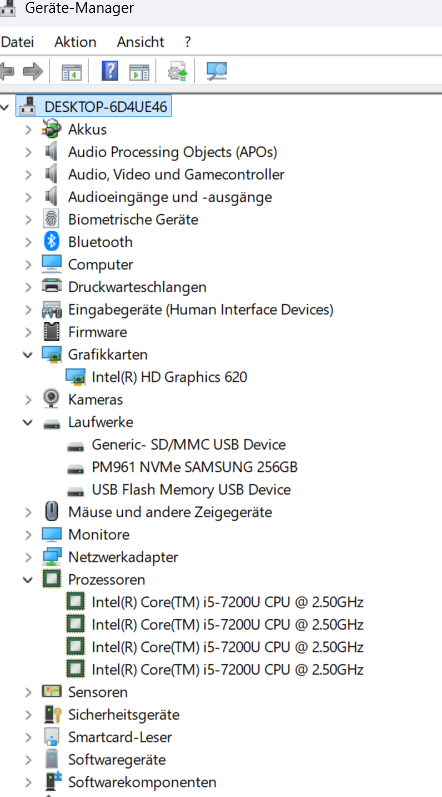Select Intel(R) HD Graphics 620 device
The width and height of the screenshot is (442, 797).
point(169,377)
